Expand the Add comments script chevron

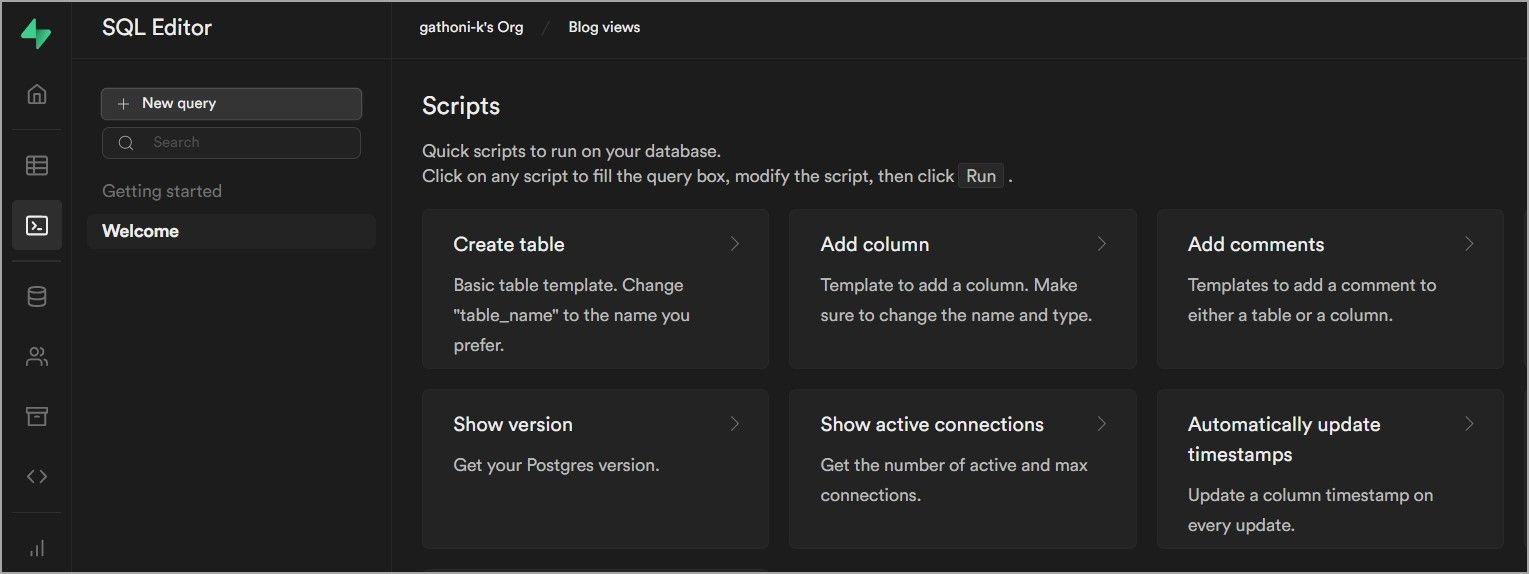point(1469,244)
